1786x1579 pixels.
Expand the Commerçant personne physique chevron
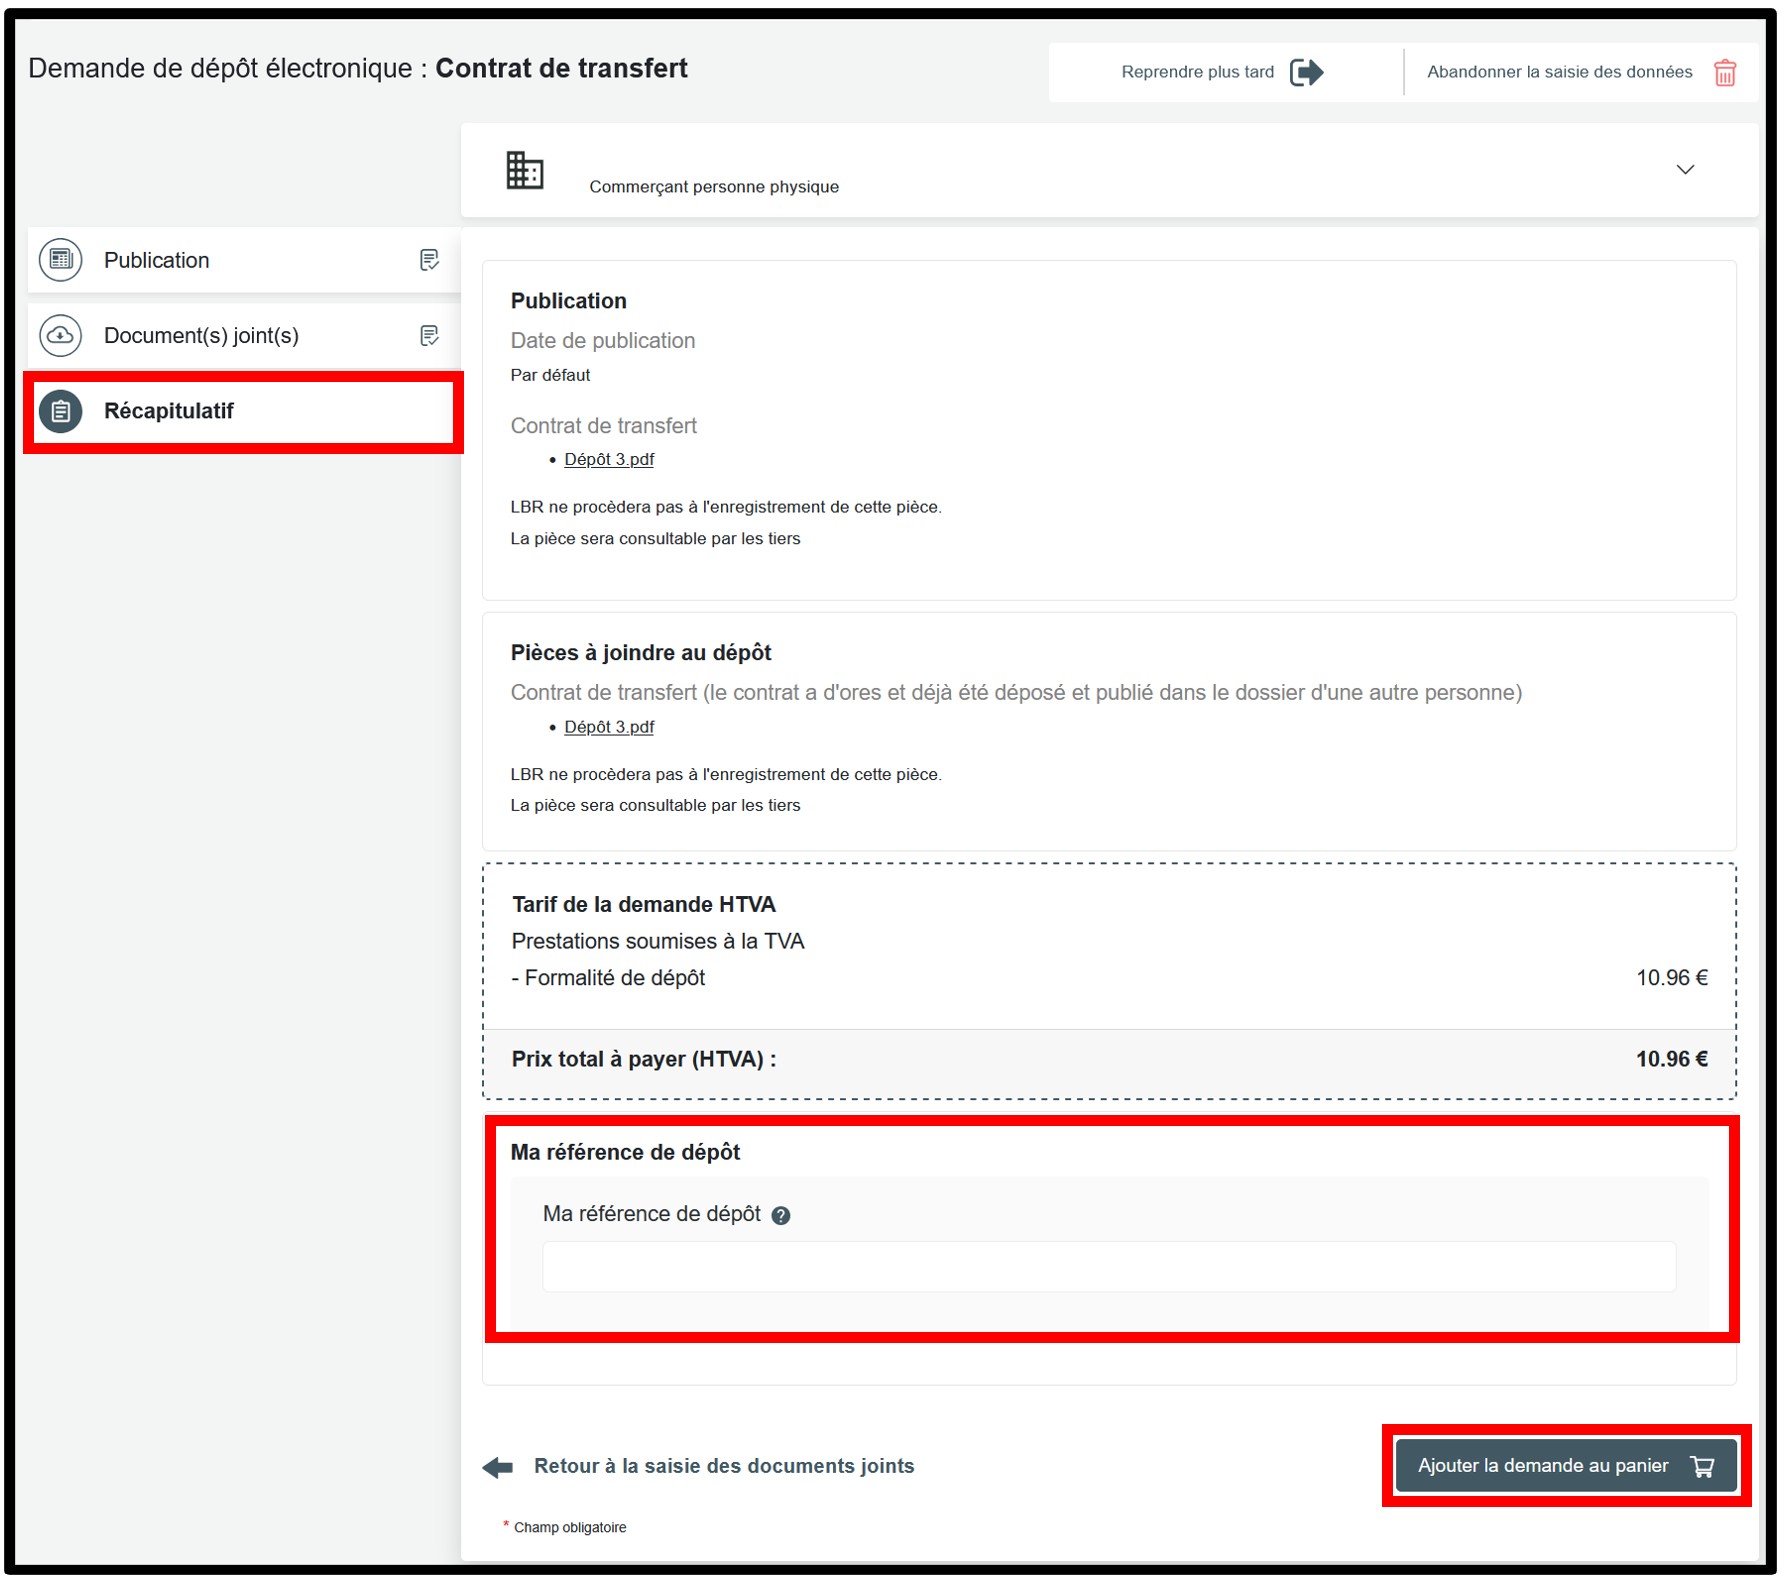point(1685,170)
